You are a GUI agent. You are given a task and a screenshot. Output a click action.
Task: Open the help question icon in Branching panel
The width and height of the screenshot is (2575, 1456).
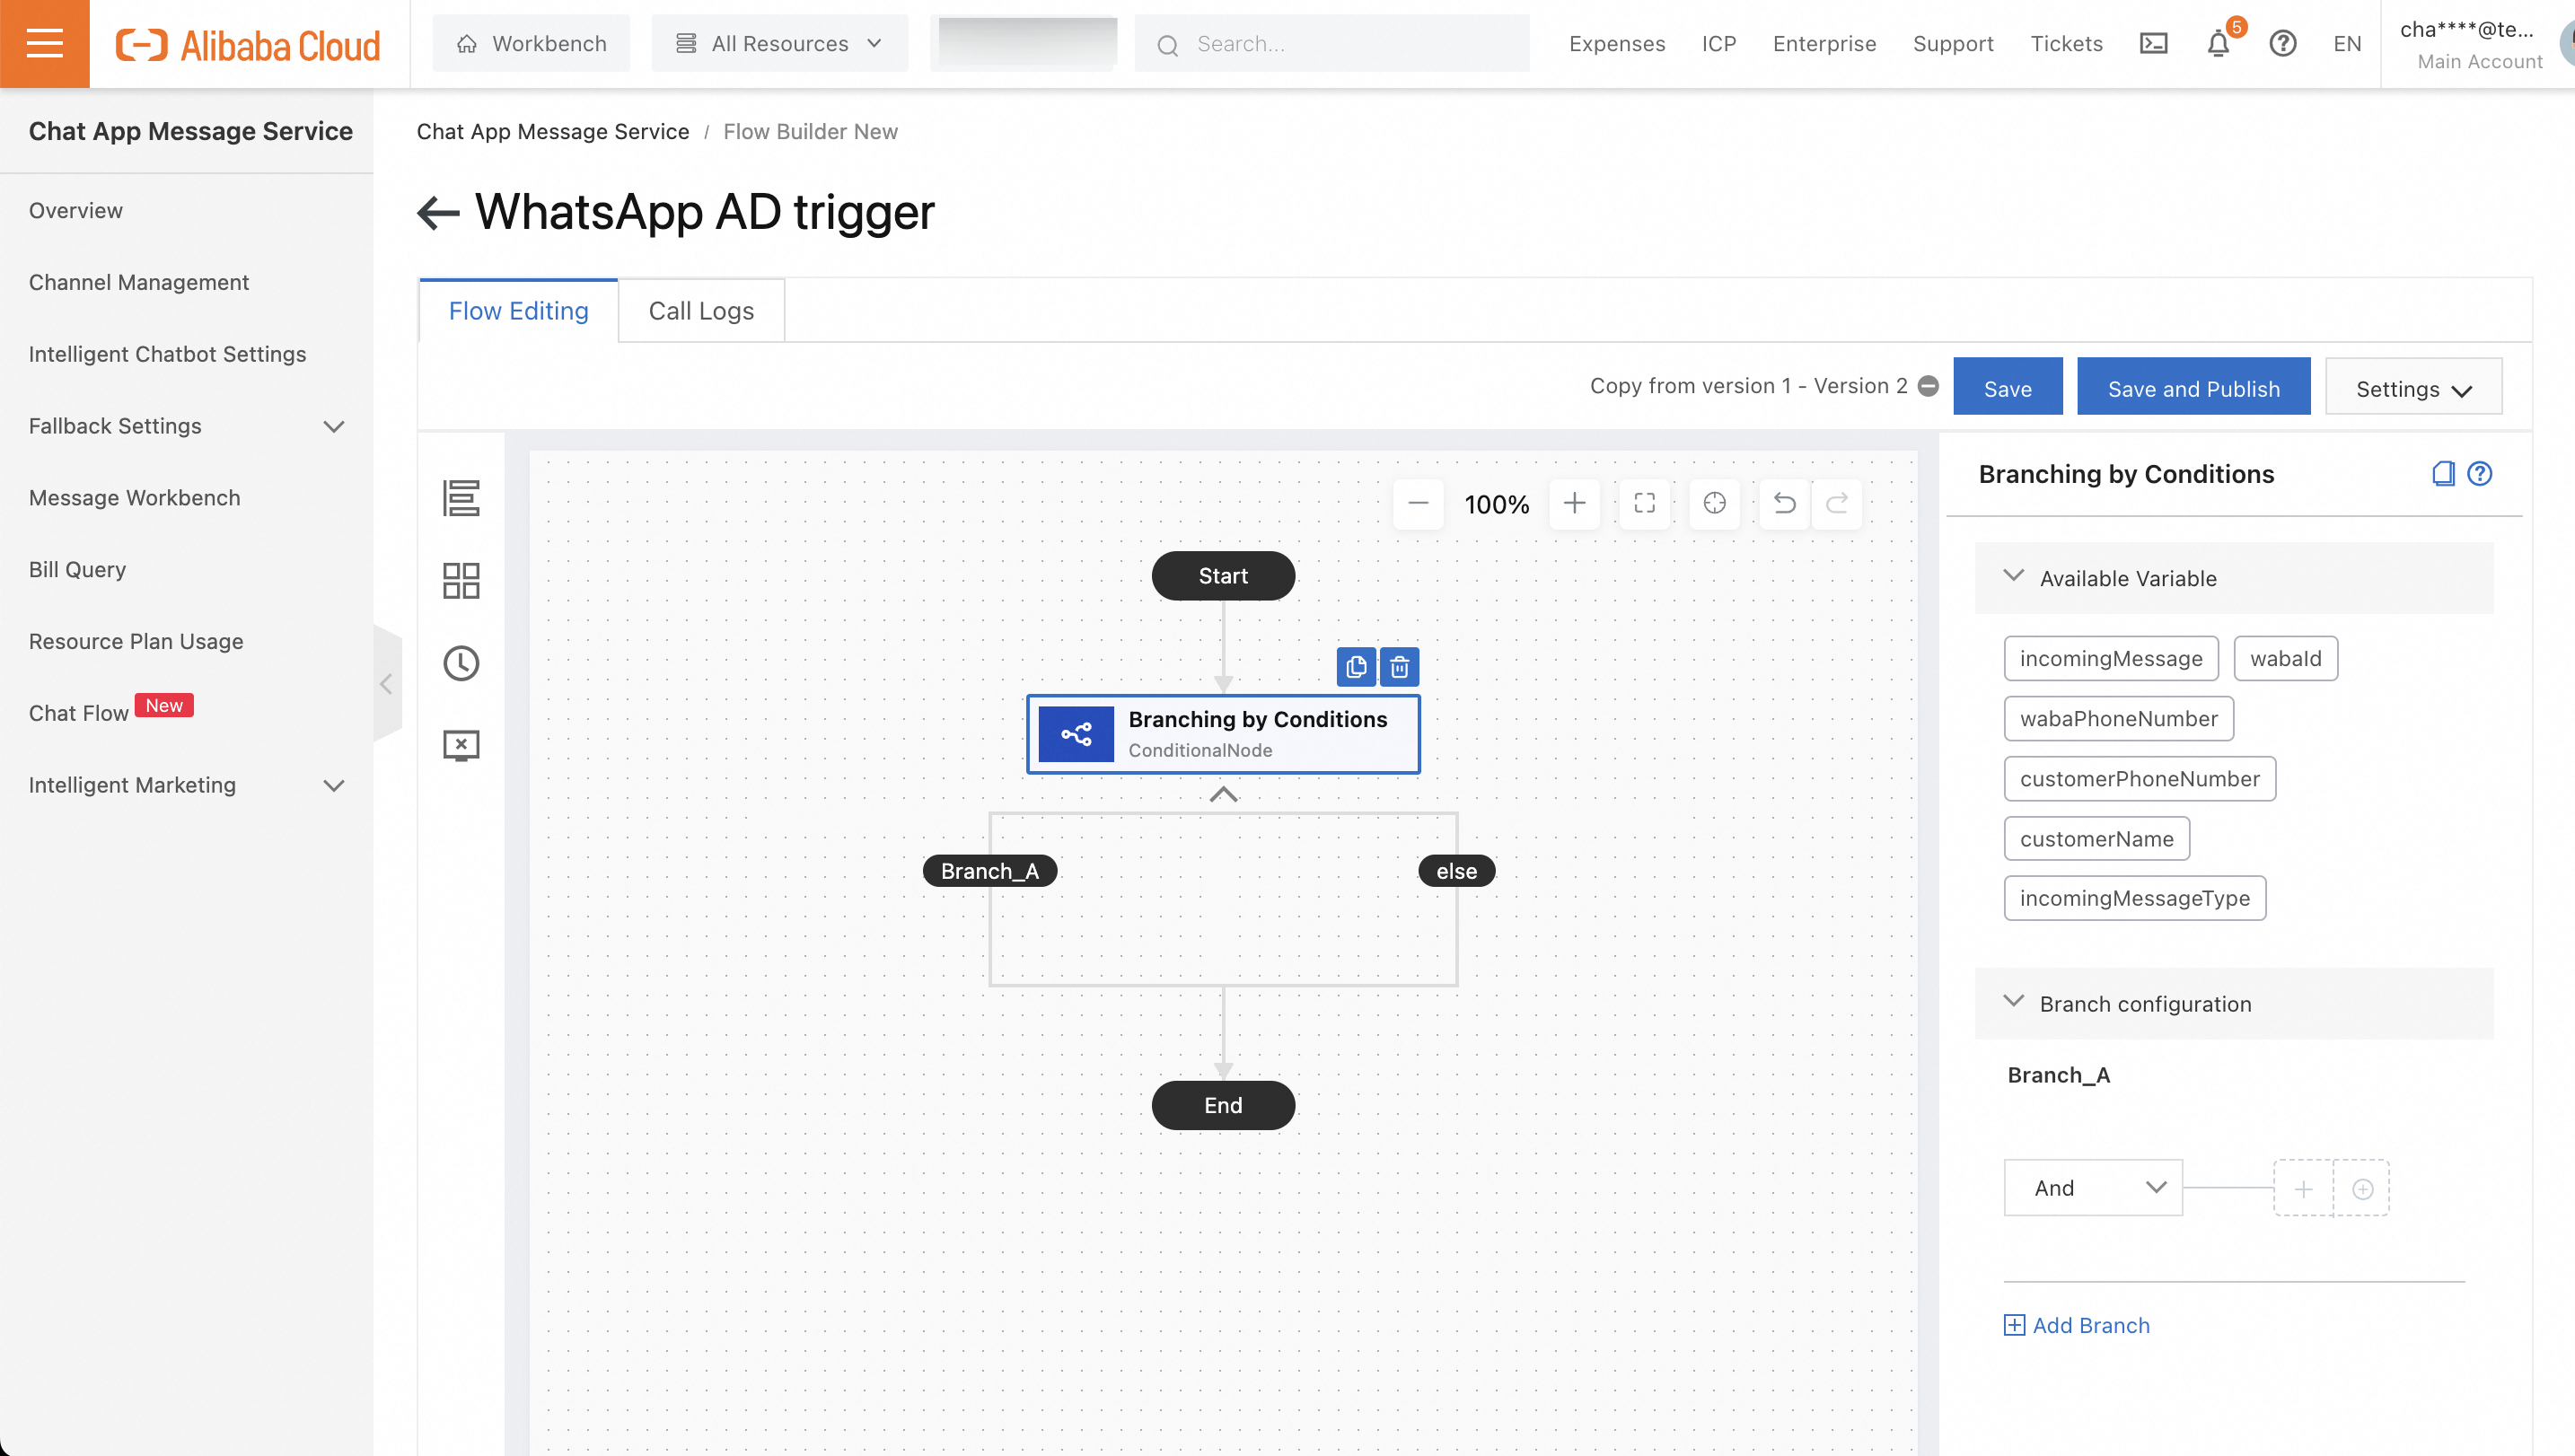pyautogui.click(x=2479, y=474)
